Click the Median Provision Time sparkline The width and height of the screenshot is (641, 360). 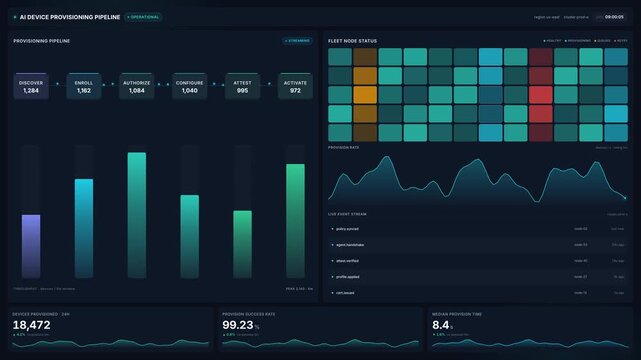[x=530, y=343]
